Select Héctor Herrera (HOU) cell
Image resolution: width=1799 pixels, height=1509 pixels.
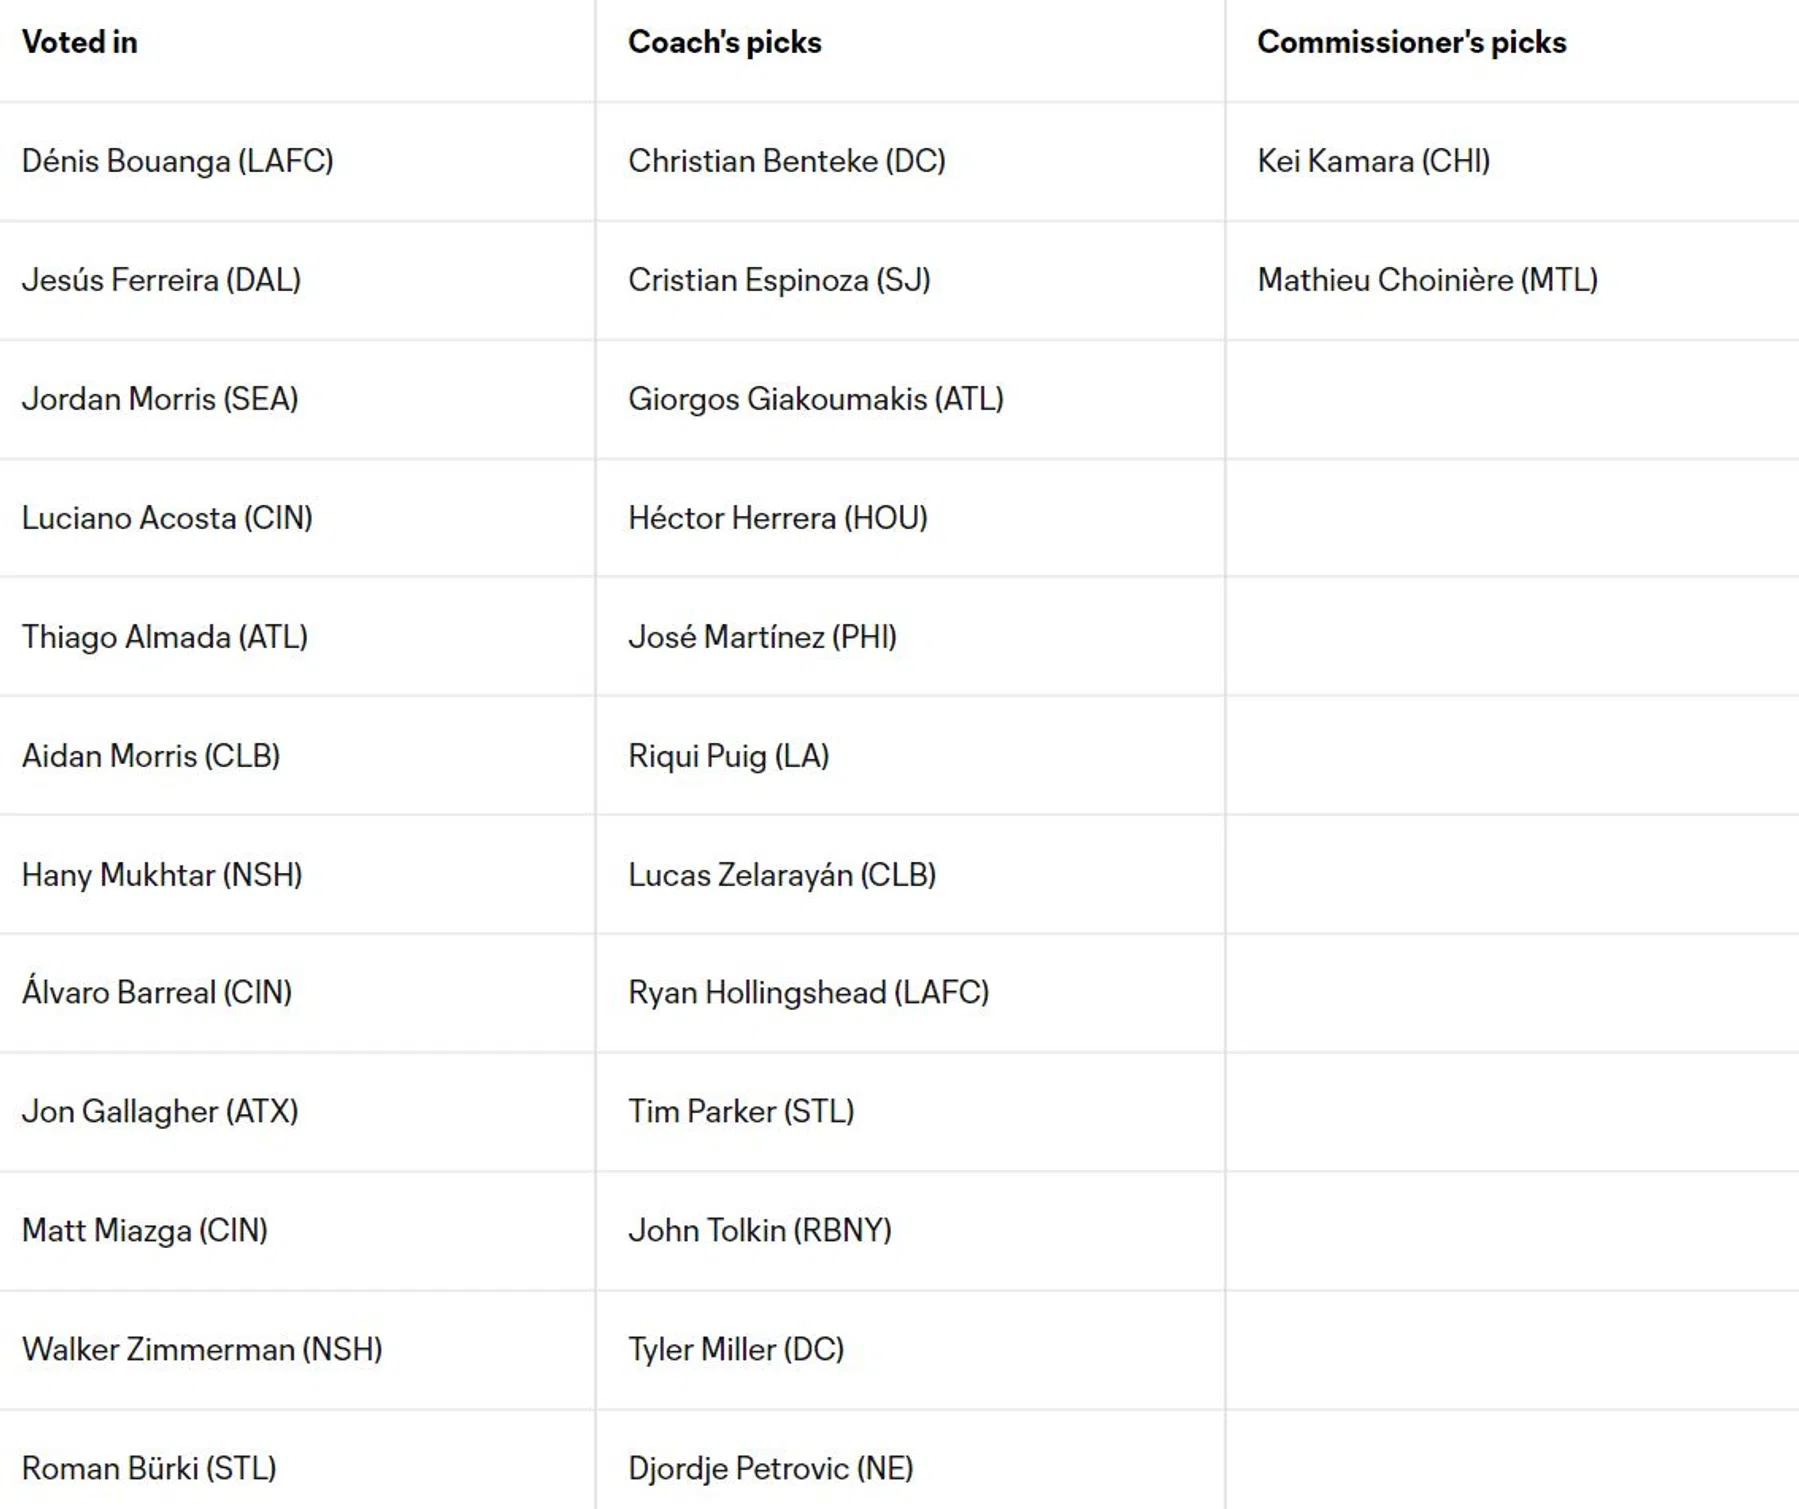point(777,518)
